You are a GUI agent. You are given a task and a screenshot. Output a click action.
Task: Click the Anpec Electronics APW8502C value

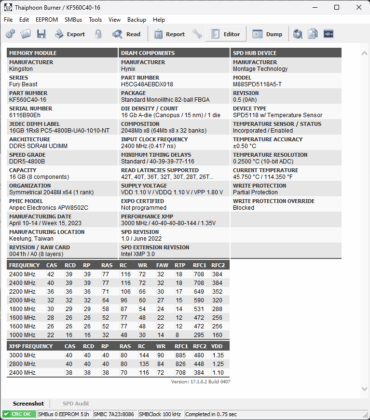[48, 208]
